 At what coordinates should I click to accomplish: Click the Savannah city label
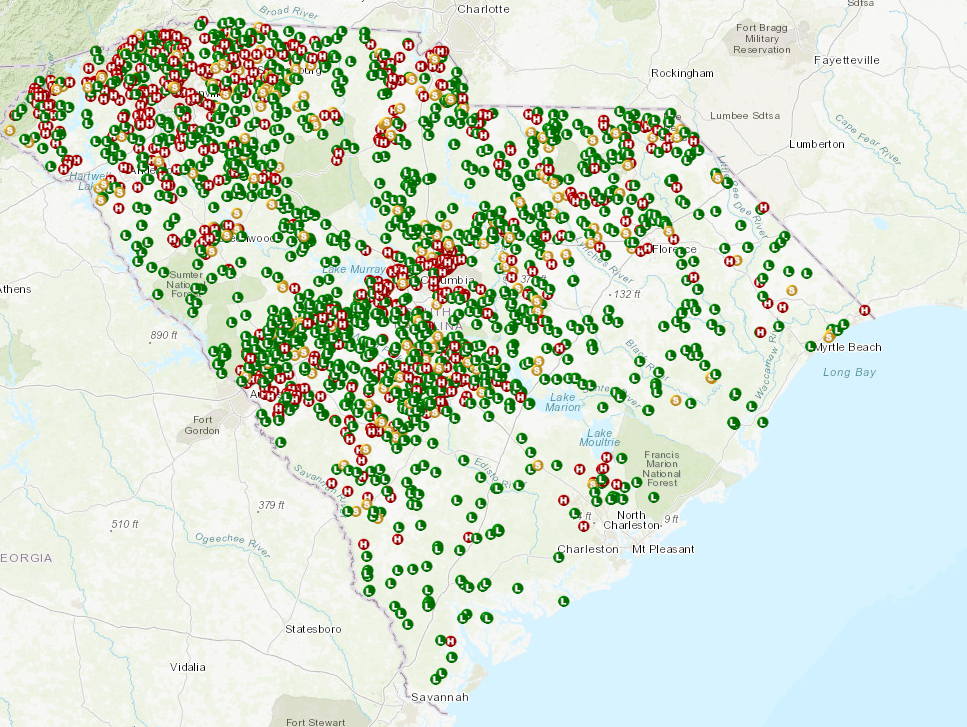(439, 696)
